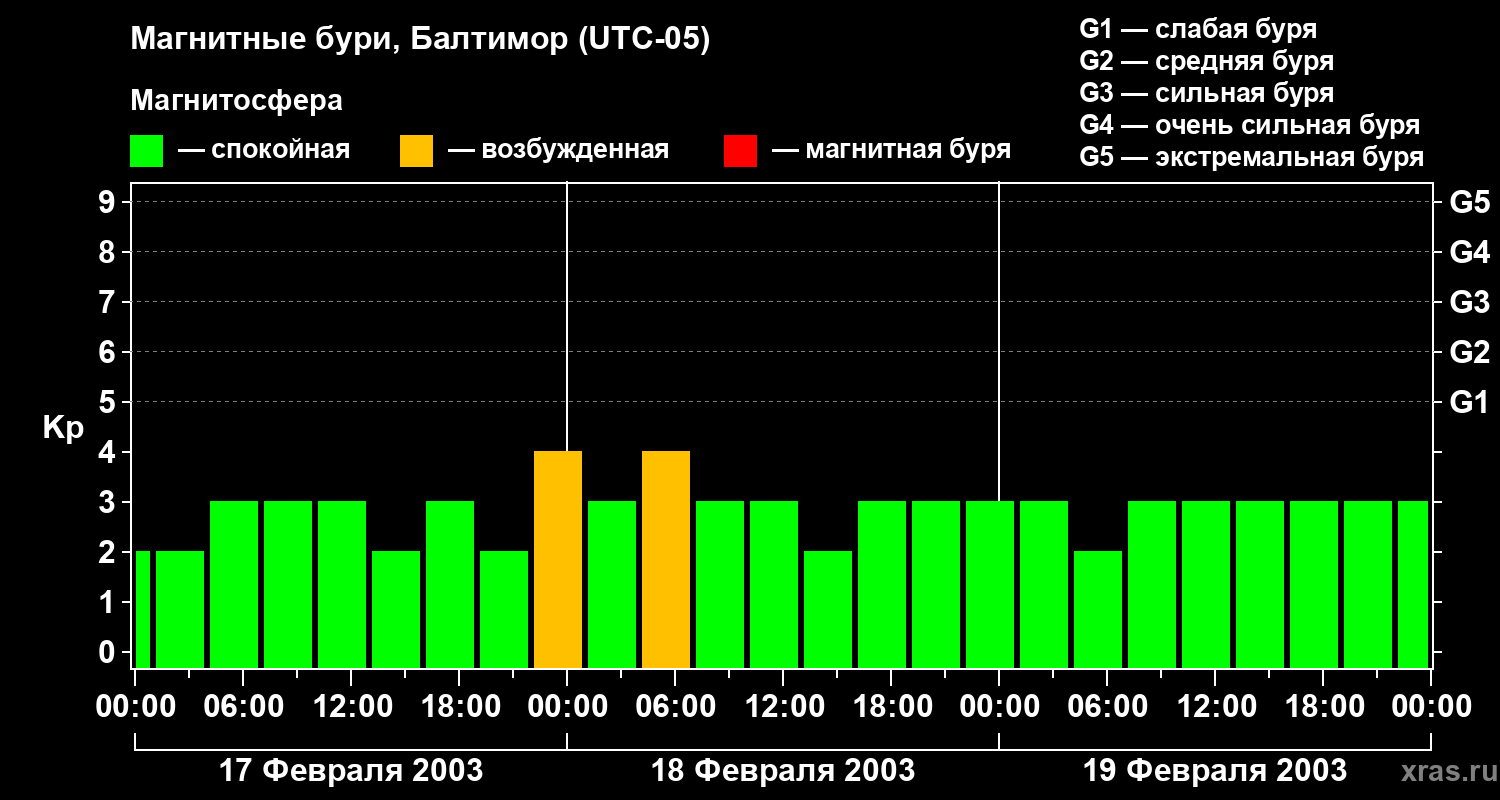The width and height of the screenshot is (1500, 800).
Task: Click the 'Kp' axis title
Action: [63, 427]
